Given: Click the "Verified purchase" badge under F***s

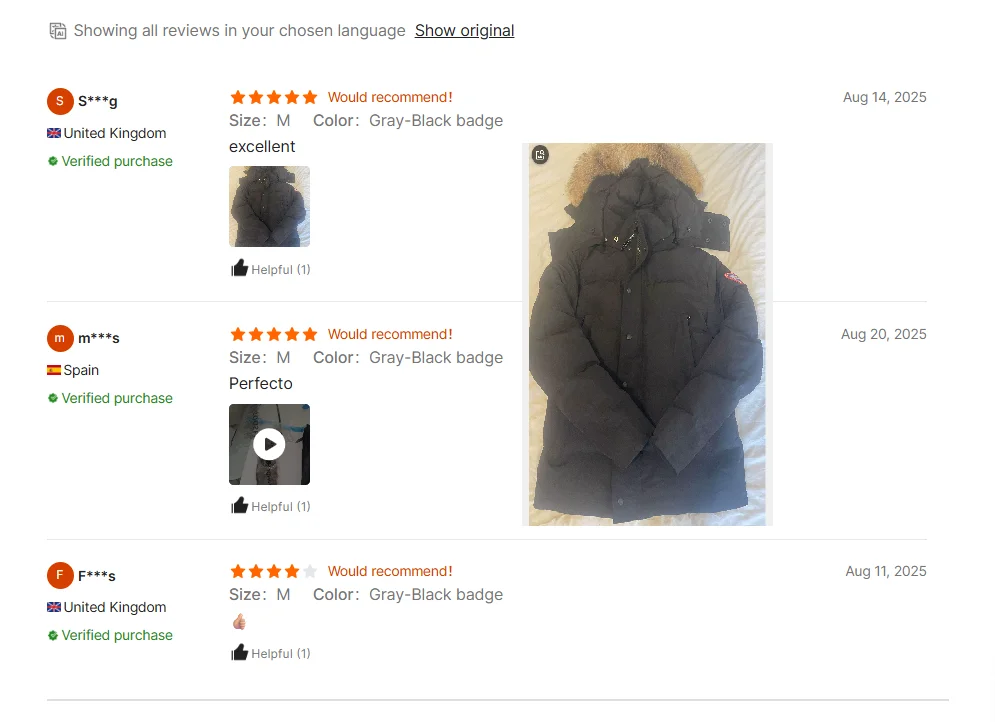Looking at the screenshot, I should (x=110, y=635).
